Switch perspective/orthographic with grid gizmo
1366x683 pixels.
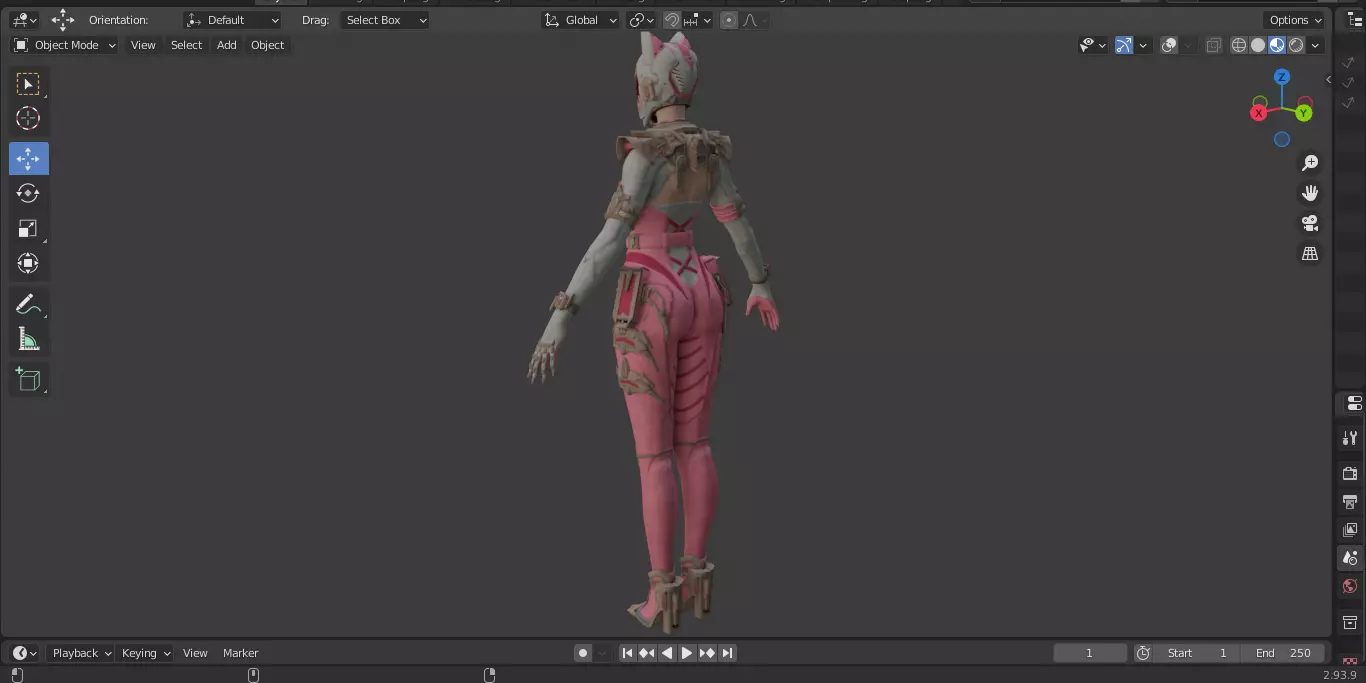point(1309,253)
